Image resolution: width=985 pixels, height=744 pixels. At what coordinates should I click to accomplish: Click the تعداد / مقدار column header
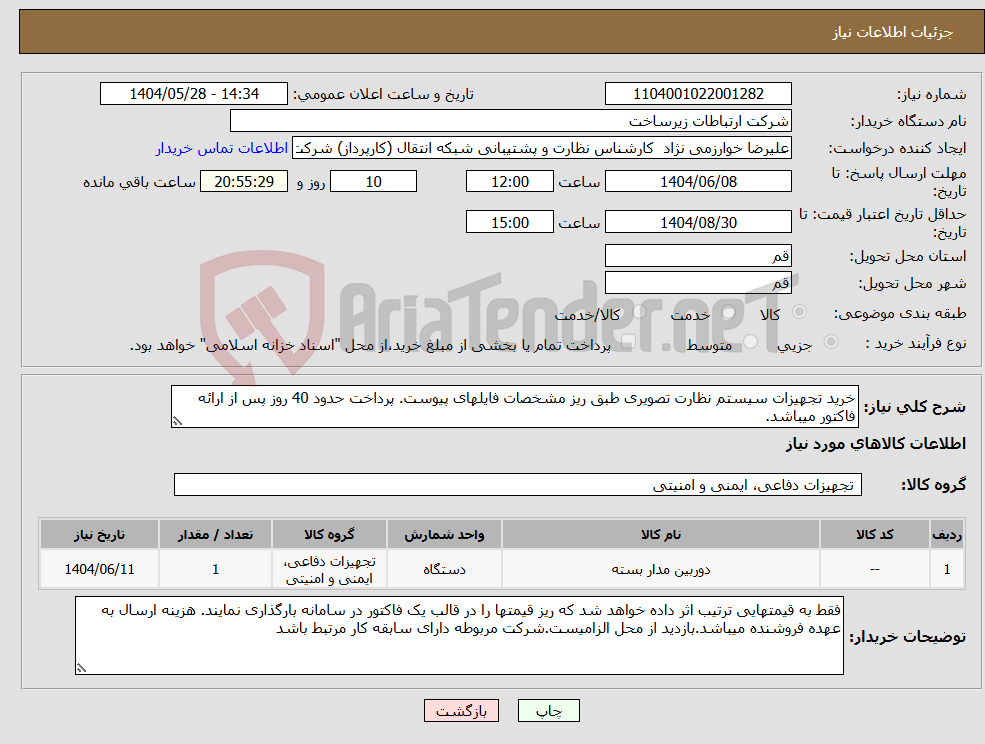(x=215, y=535)
